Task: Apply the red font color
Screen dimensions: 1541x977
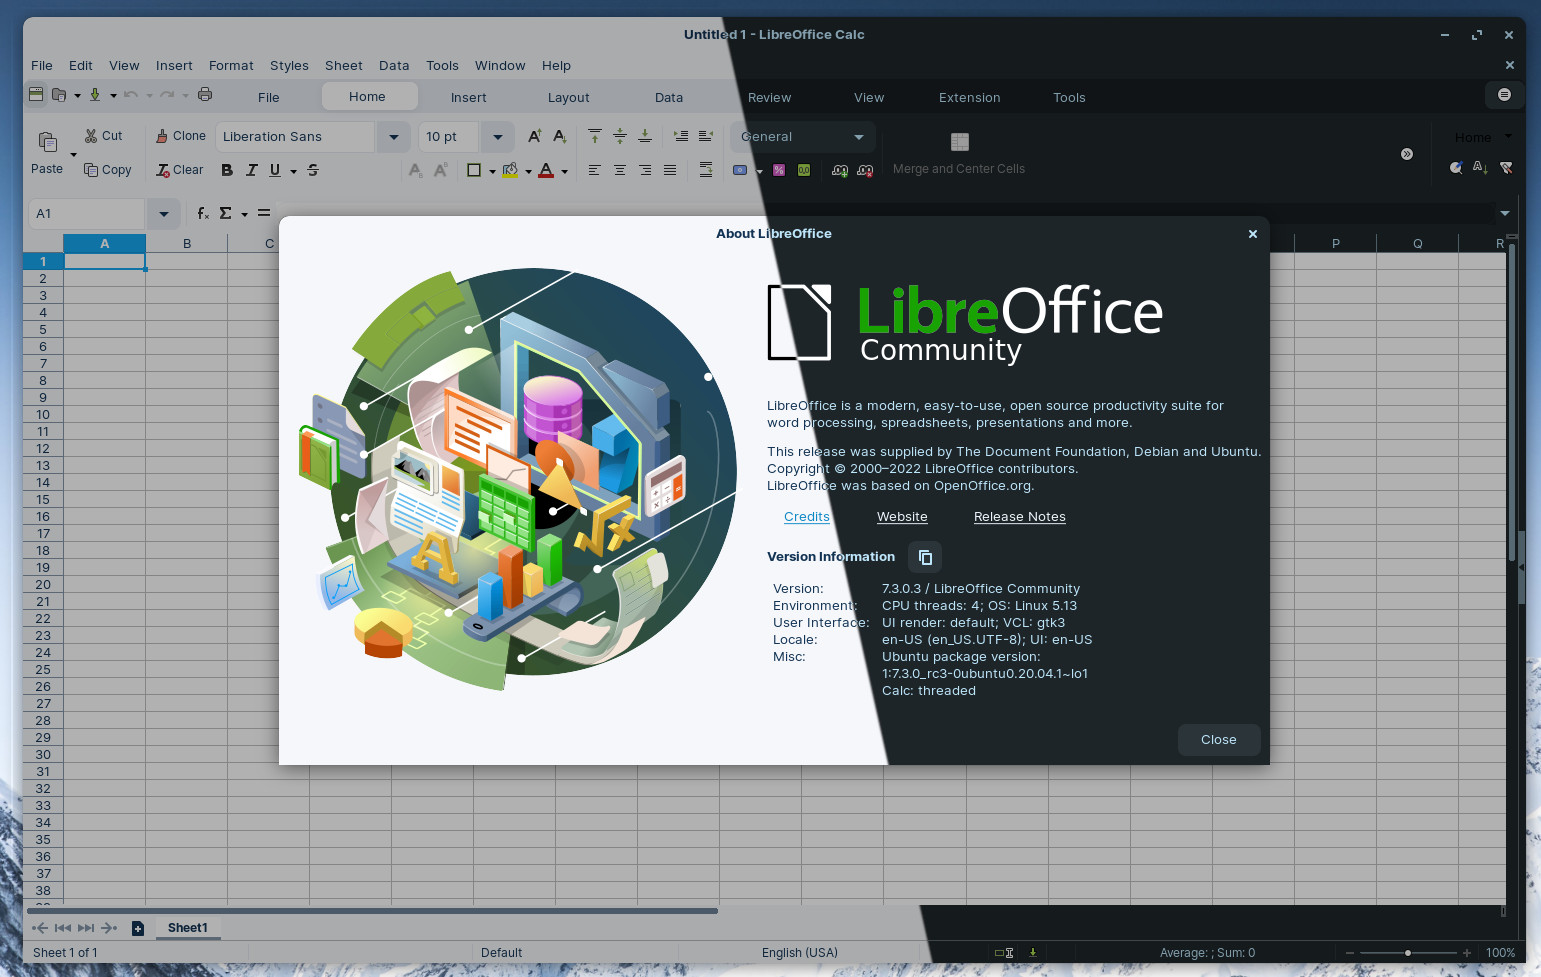Action: (x=546, y=170)
